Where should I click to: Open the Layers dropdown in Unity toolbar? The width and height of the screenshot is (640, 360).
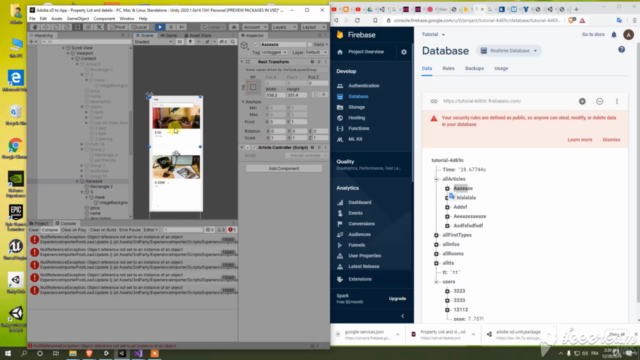coord(284,27)
